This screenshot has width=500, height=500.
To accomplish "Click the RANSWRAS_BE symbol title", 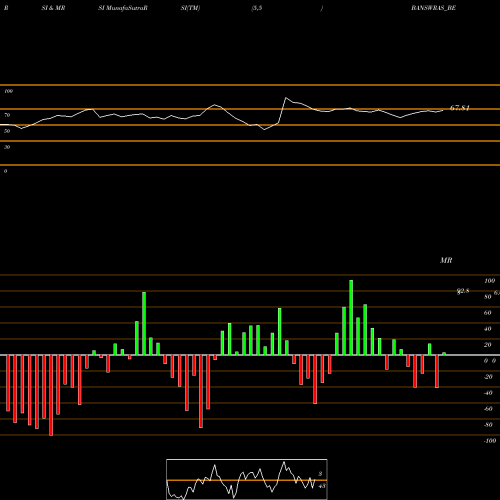I will [x=433, y=8].
